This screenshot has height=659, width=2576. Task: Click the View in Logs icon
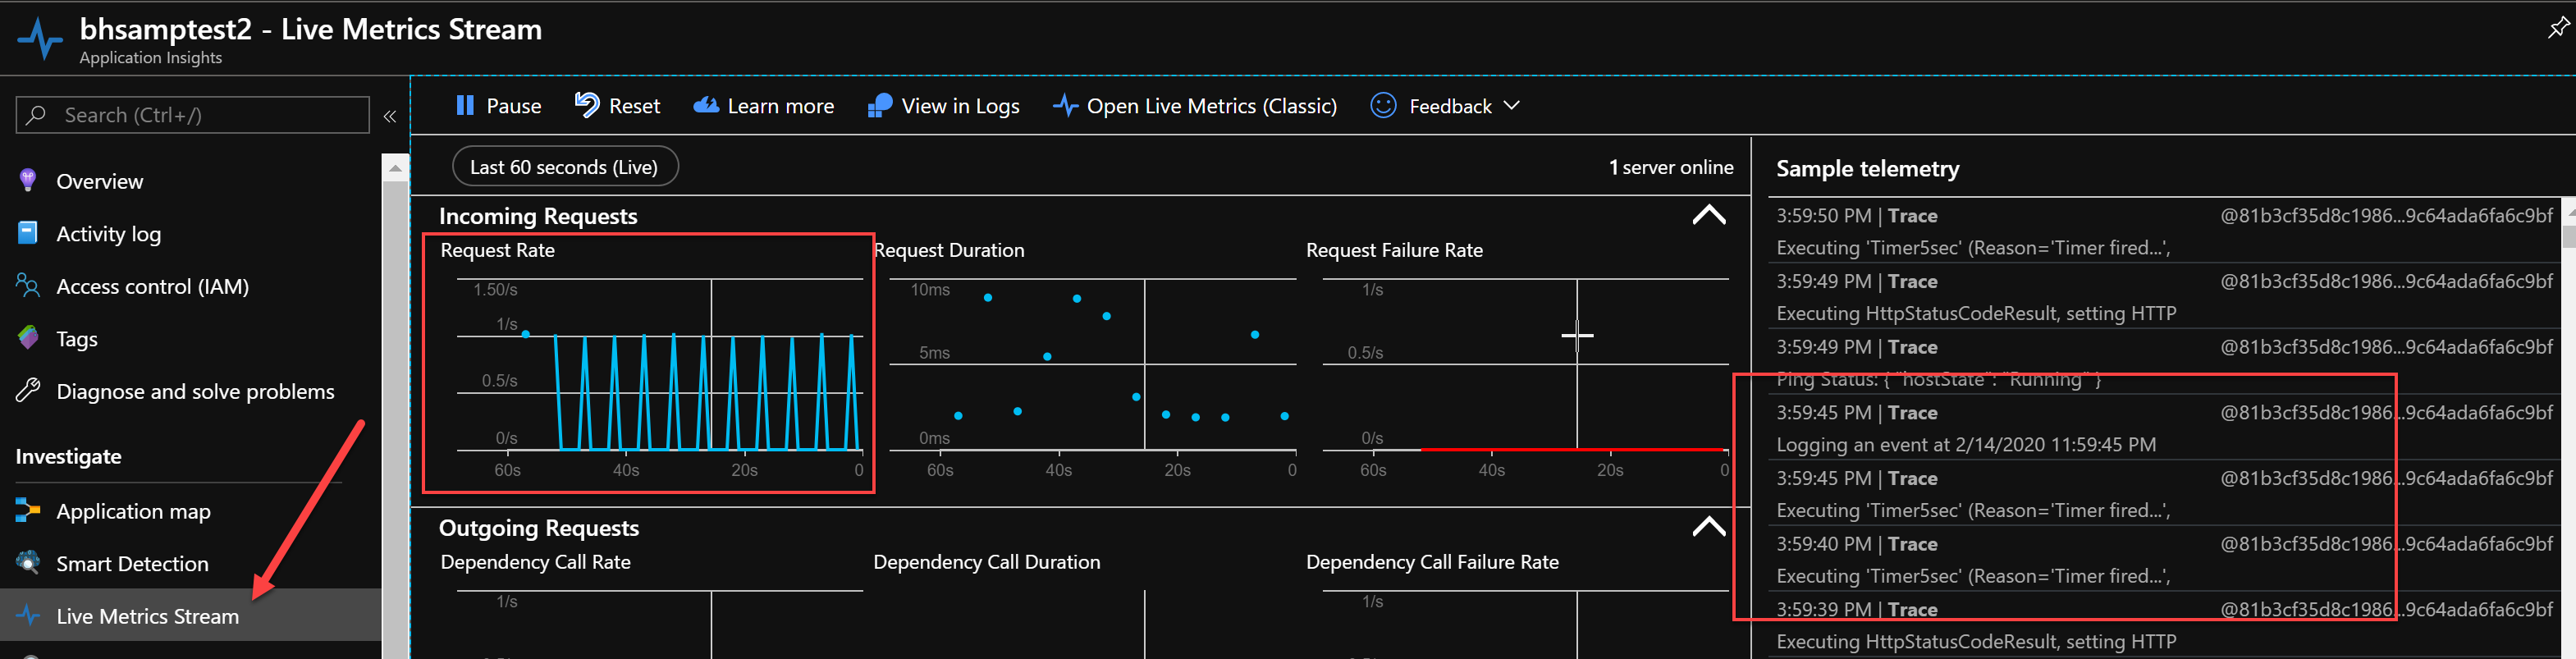pos(880,105)
